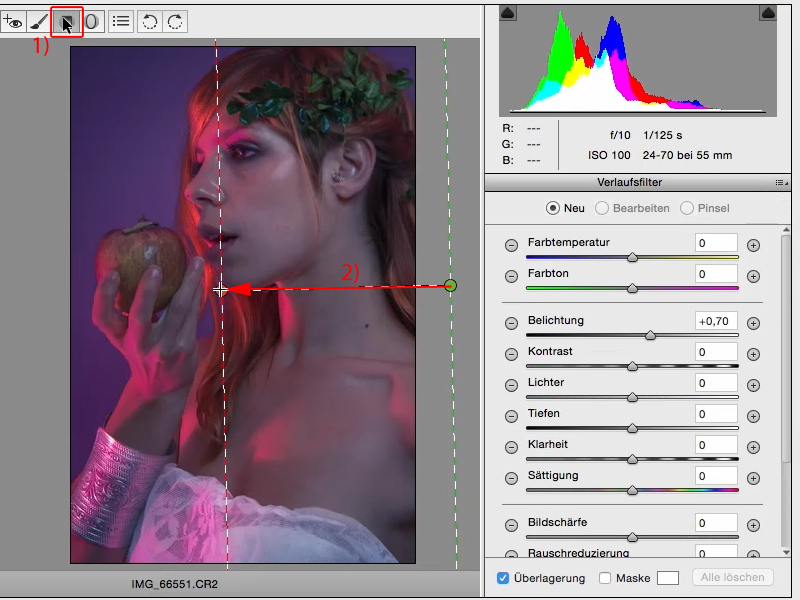Image resolution: width=800 pixels, height=600 pixels.
Task: Rotate image clockwise
Action: tap(175, 21)
